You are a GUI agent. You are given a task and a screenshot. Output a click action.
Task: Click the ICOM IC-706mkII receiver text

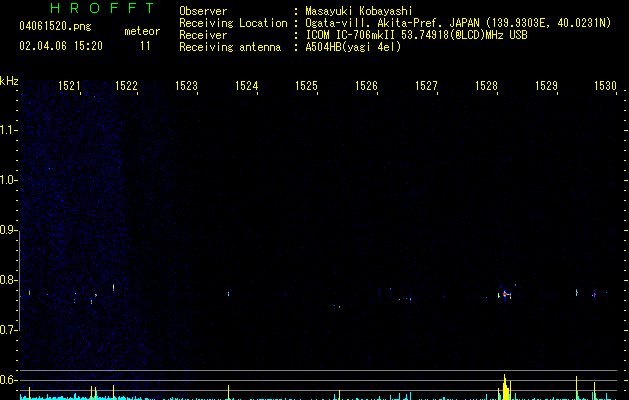coord(416,35)
